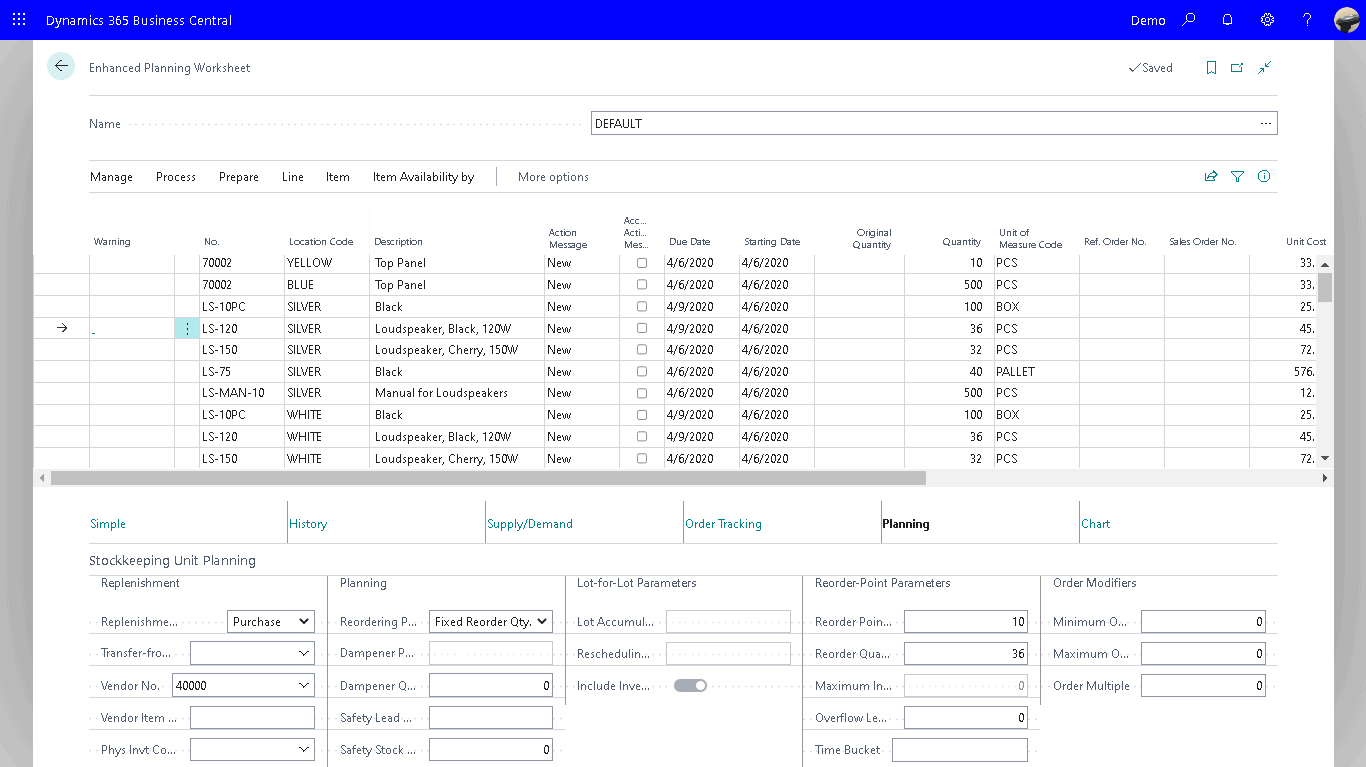This screenshot has width=1366, height=767.
Task: Expand the Reordering Policy dropdown
Action: 491,622
